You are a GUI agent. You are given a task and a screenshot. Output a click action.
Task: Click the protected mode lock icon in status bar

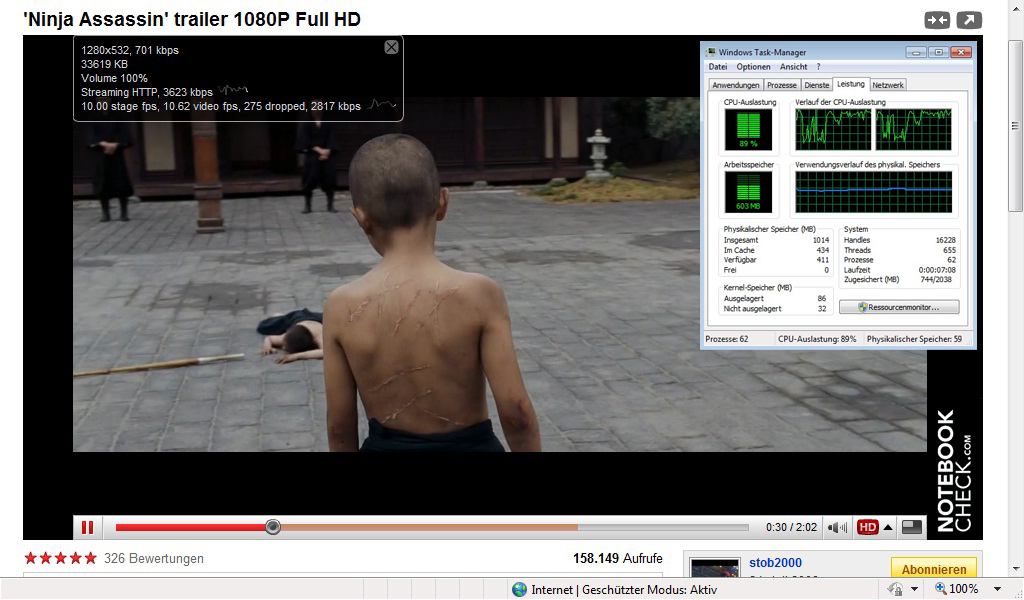click(895, 590)
